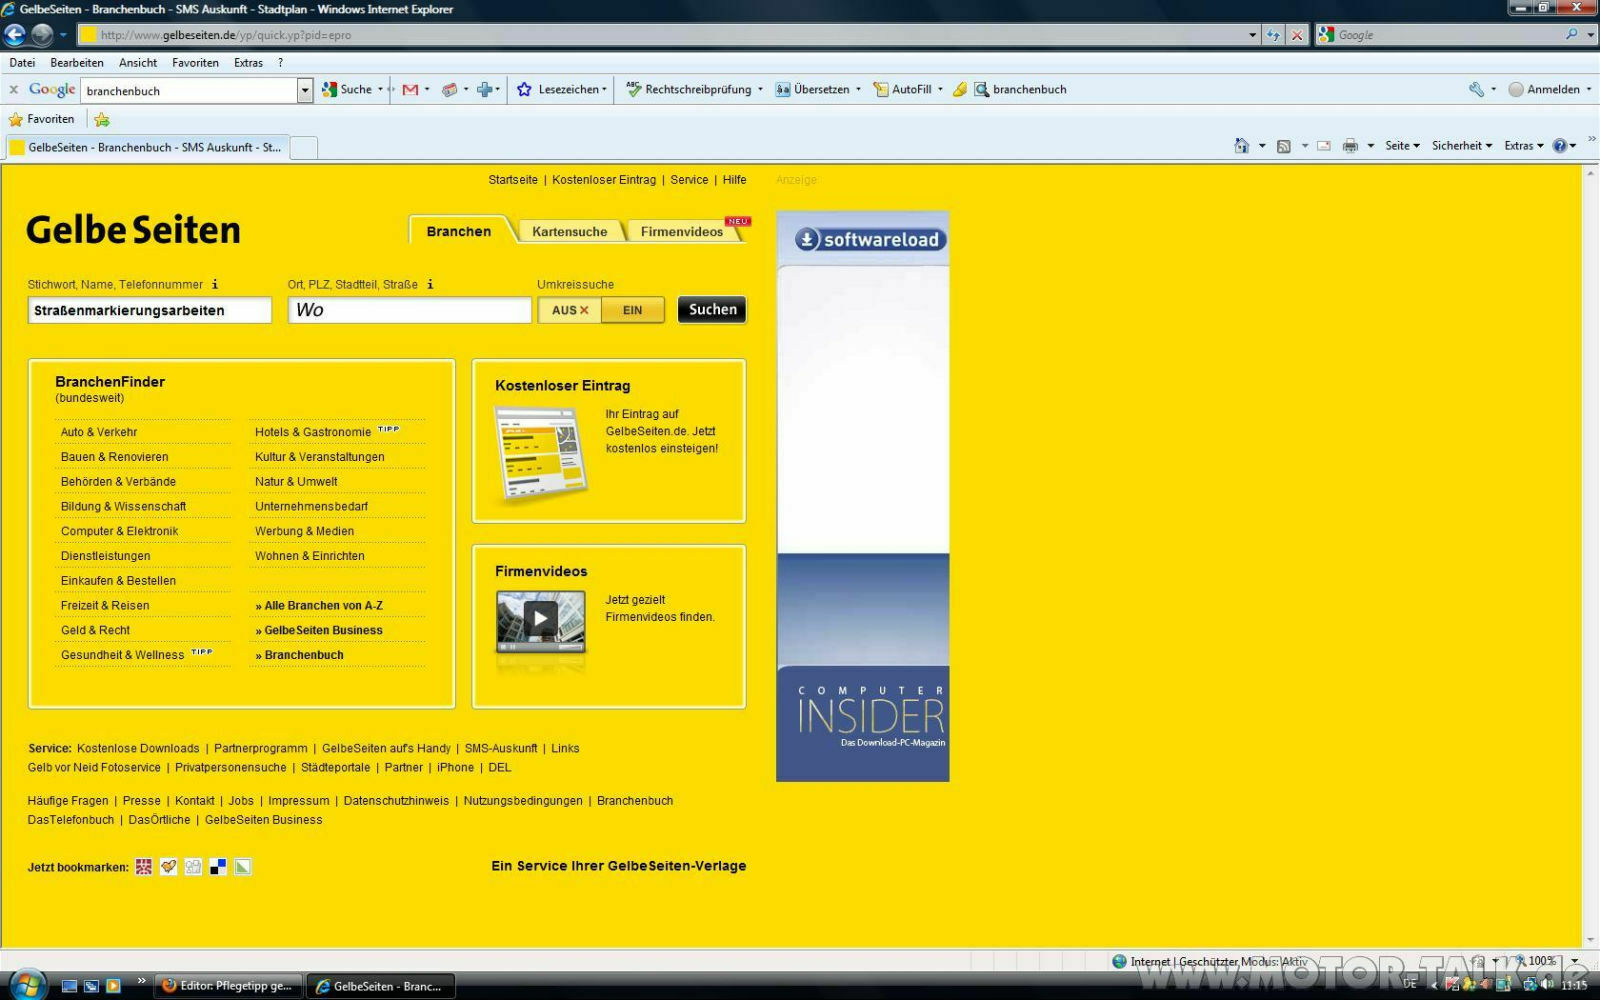Click the Delicious blue-black bookmark icon
The image size is (1600, 1000).
click(218, 867)
